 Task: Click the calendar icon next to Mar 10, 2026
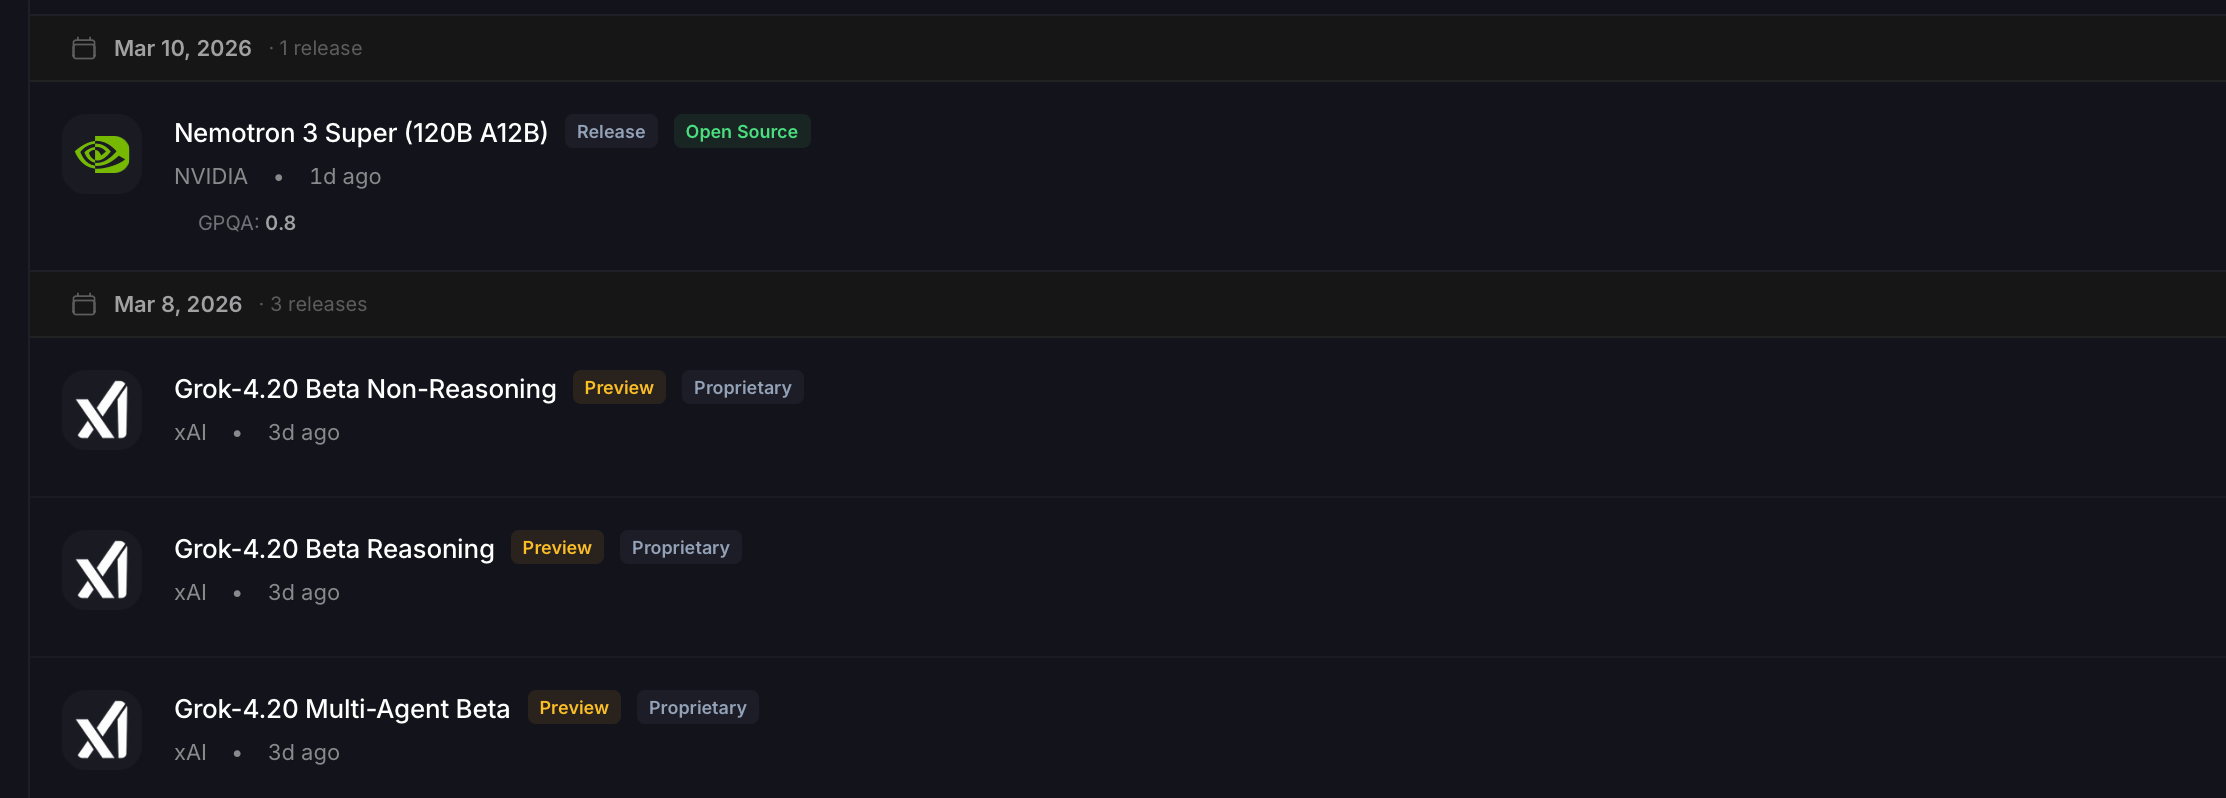[x=84, y=48]
